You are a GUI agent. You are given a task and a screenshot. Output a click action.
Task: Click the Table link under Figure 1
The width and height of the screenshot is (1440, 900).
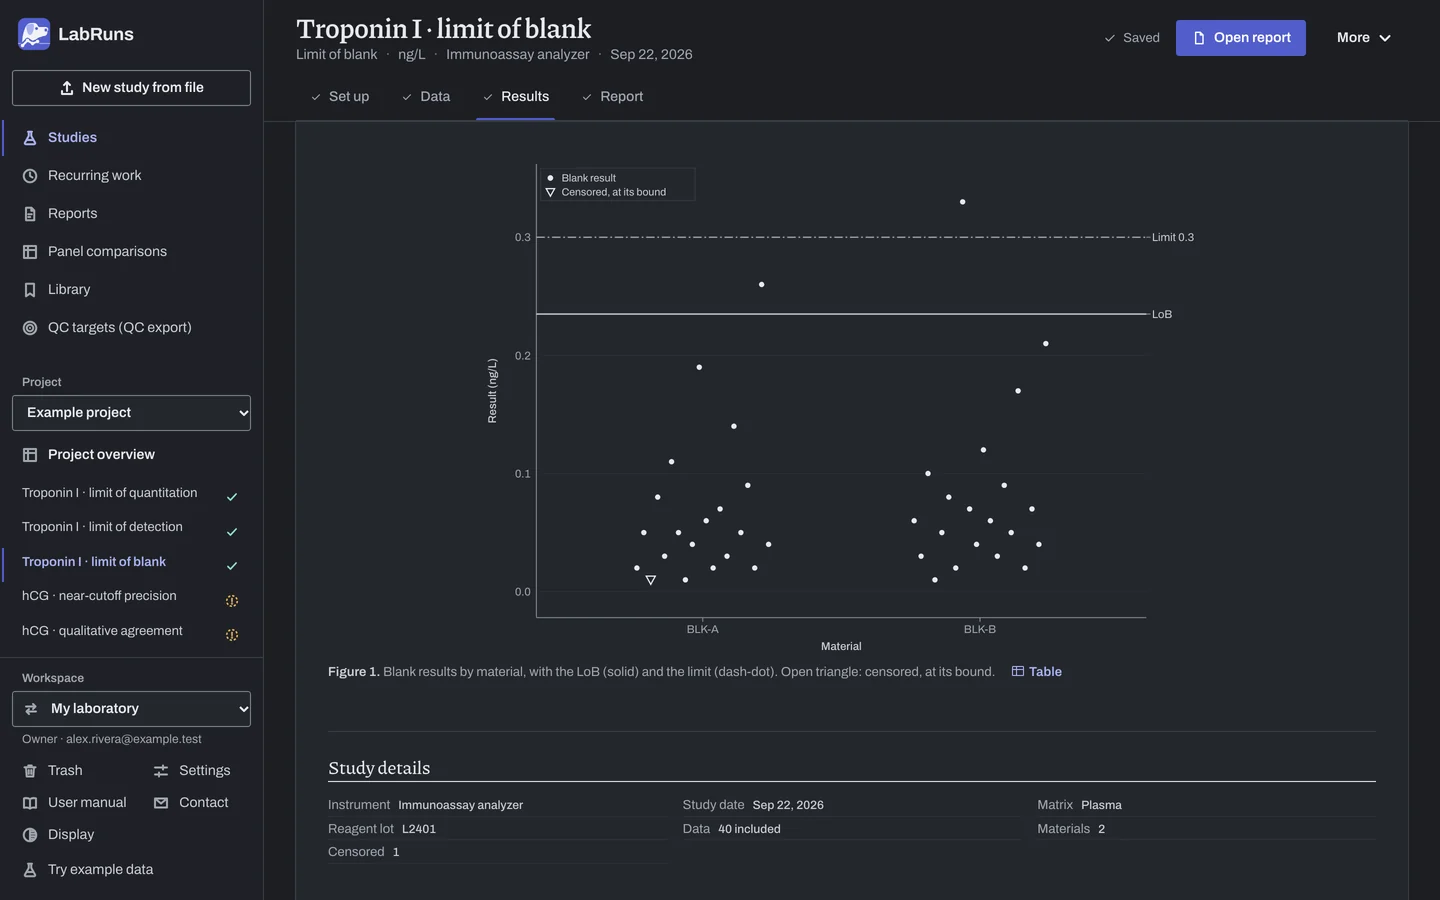point(1037,672)
